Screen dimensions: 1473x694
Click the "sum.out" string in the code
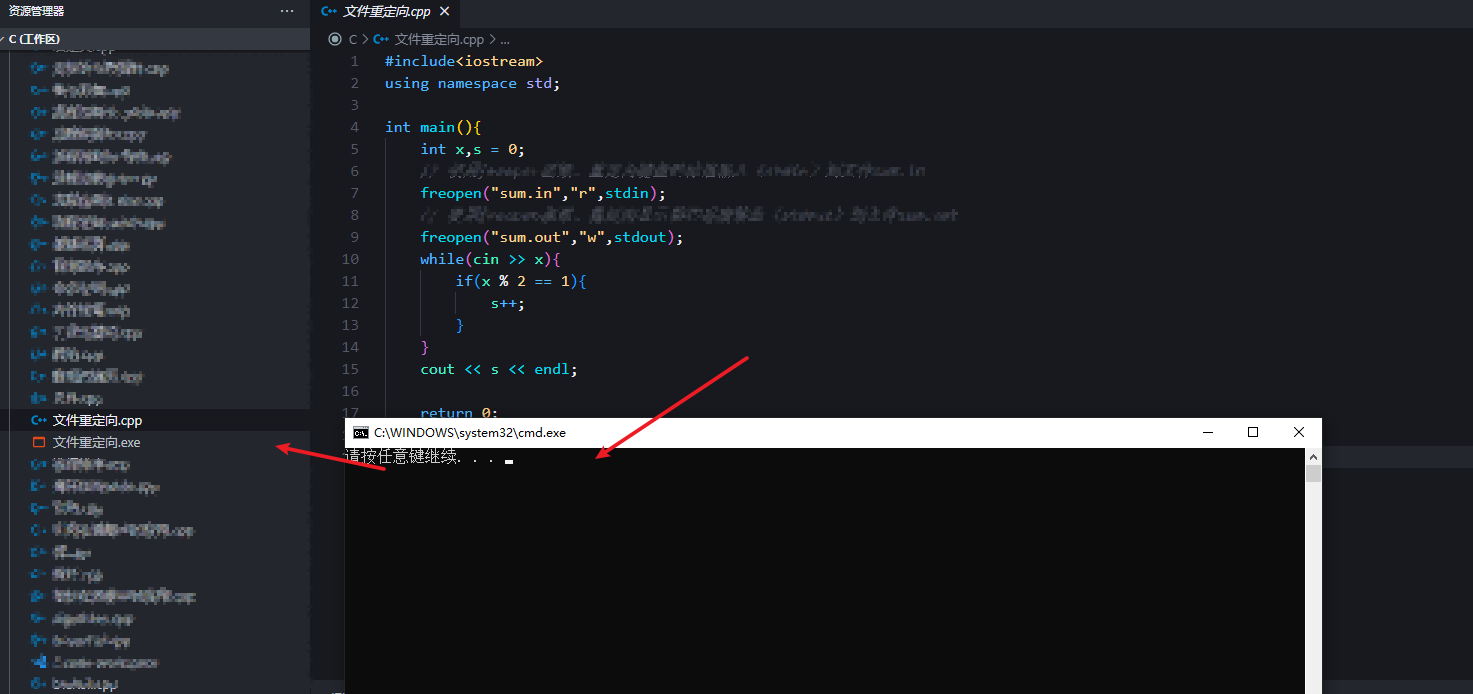click(x=528, y=237)
